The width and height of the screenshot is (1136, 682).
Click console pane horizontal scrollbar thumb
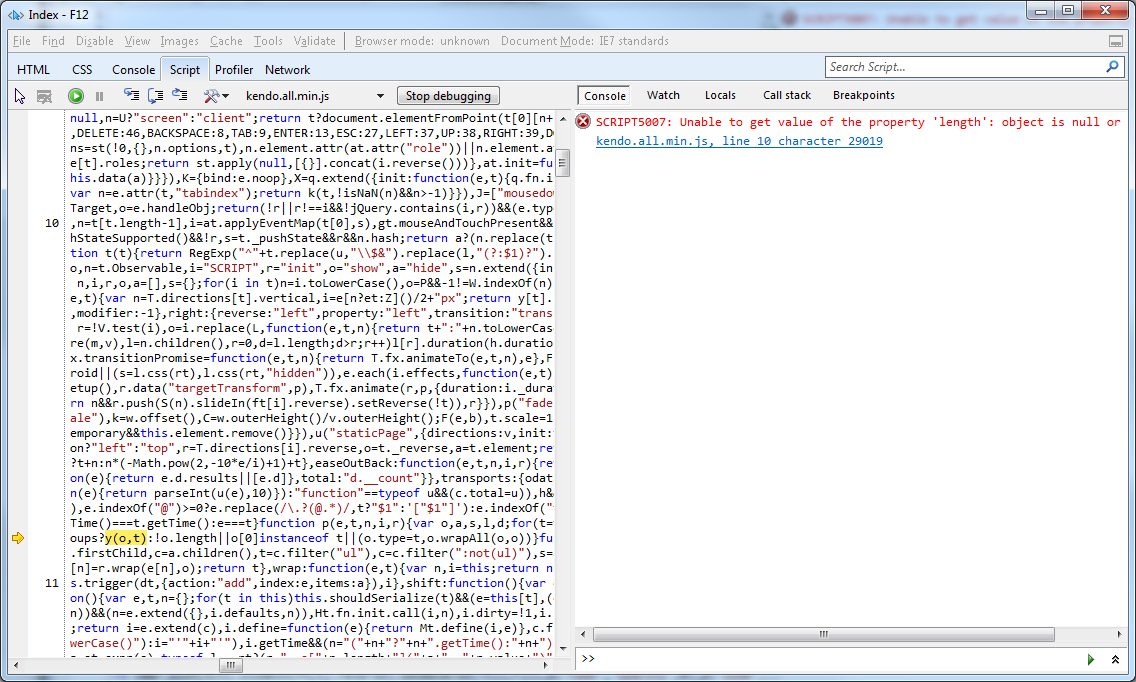click(x=824, y=634)
